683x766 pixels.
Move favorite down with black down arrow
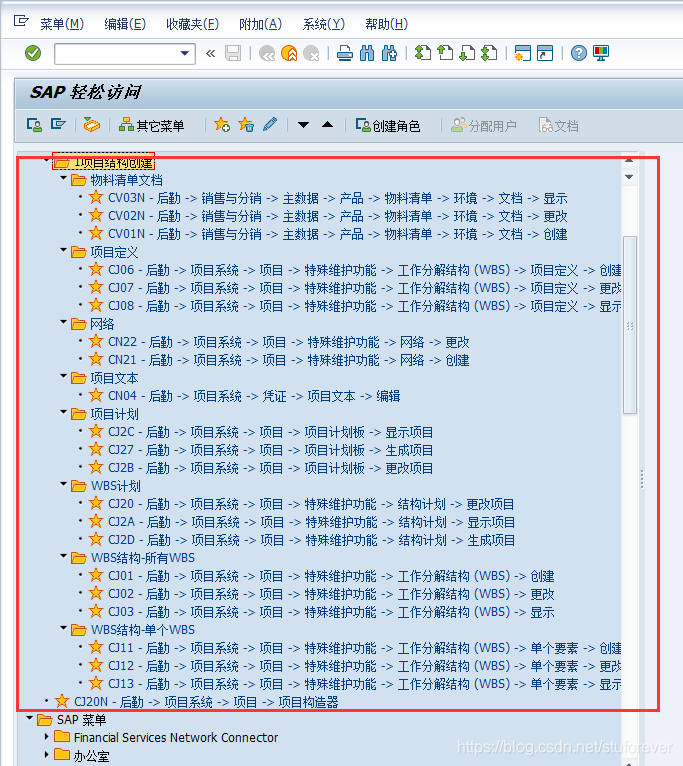tap(303, 125)
